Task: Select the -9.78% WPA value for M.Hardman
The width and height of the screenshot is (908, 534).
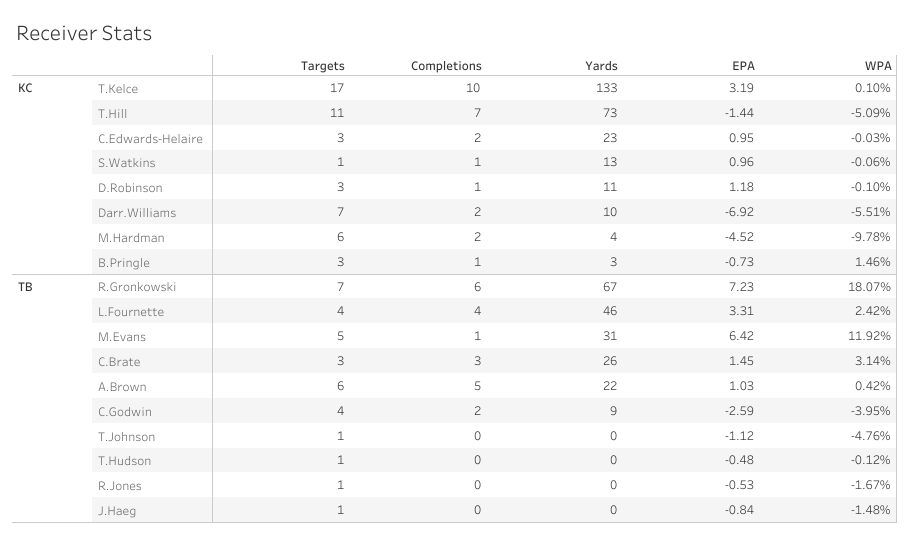Action: click(870, 238)
